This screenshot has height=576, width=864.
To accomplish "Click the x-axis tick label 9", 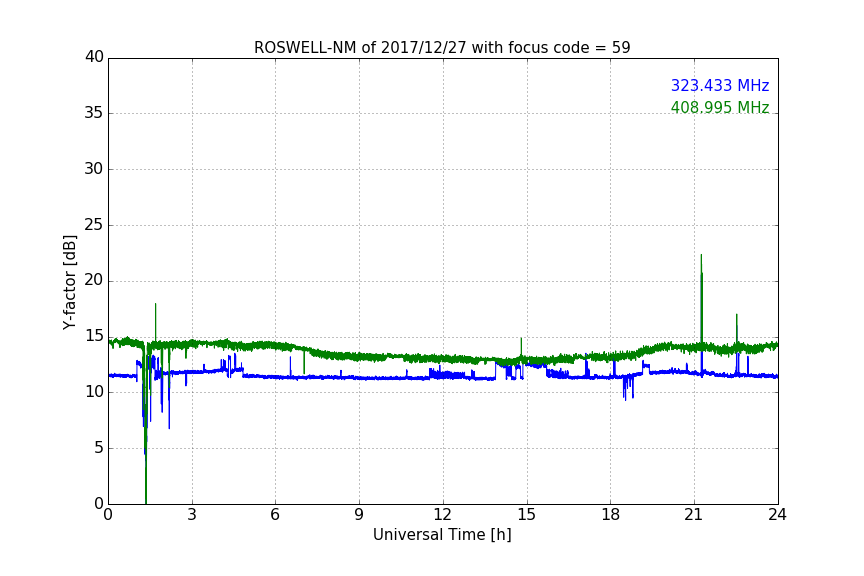I will [359, 515].
